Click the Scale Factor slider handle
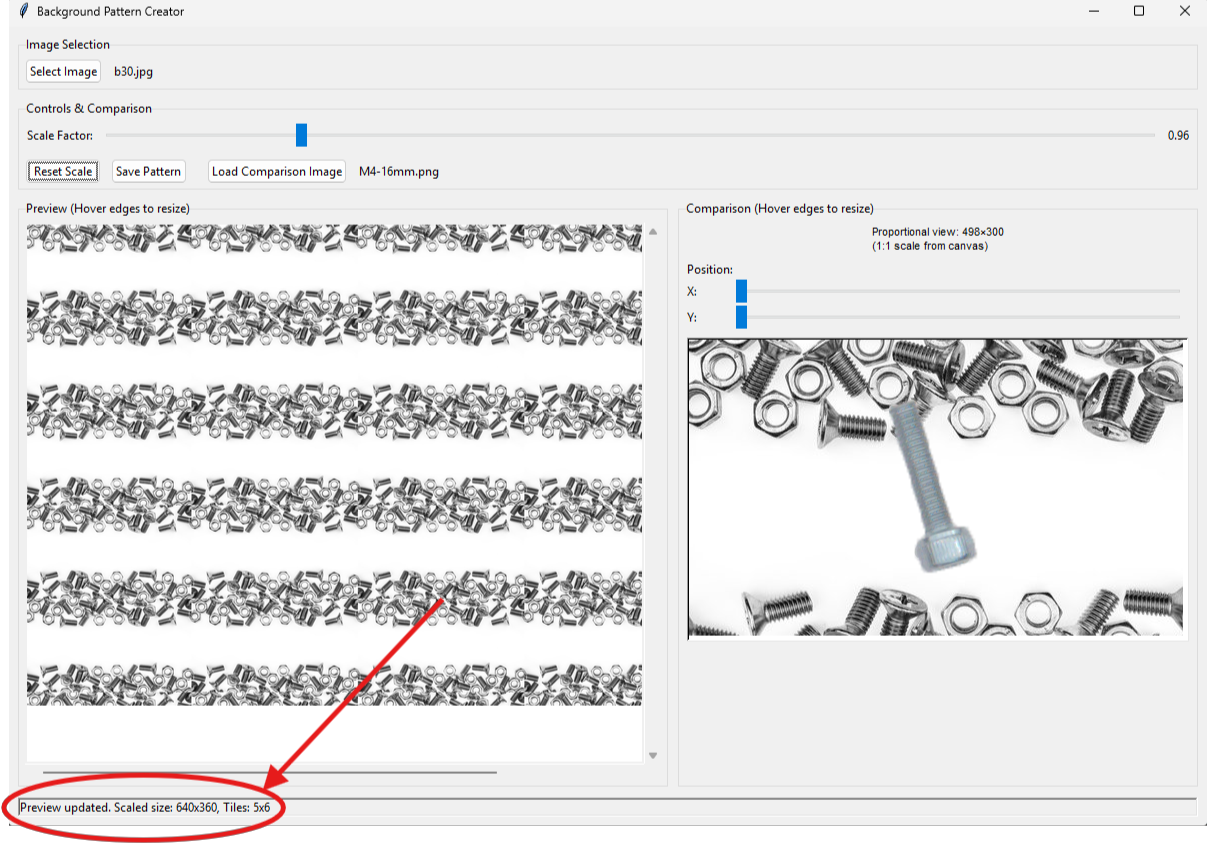1207x844 pixels. click(x=301, y=135)
